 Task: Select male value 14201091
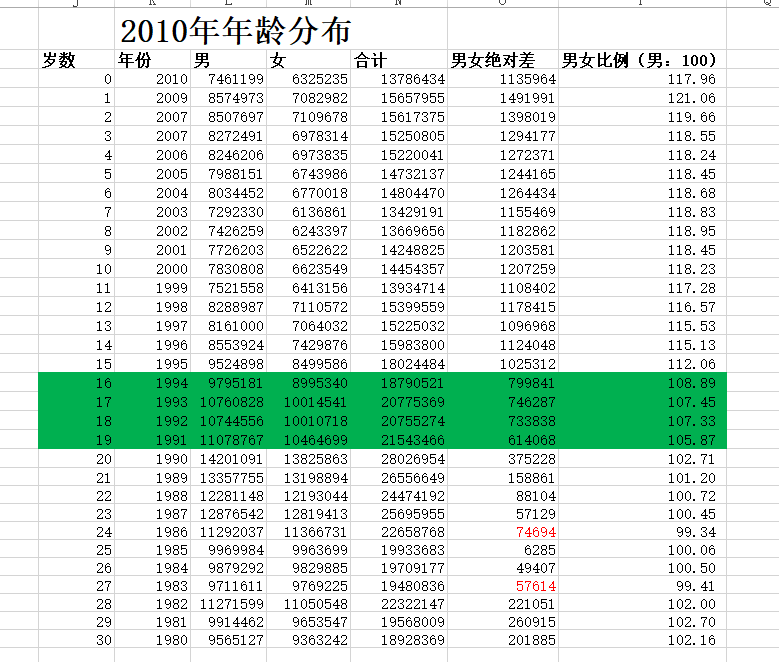coord(232,459)
